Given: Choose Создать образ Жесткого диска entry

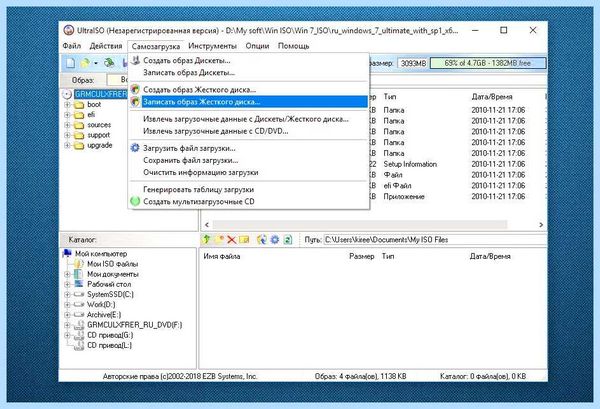Looking at the screenshot, I should tap(249, 90).
